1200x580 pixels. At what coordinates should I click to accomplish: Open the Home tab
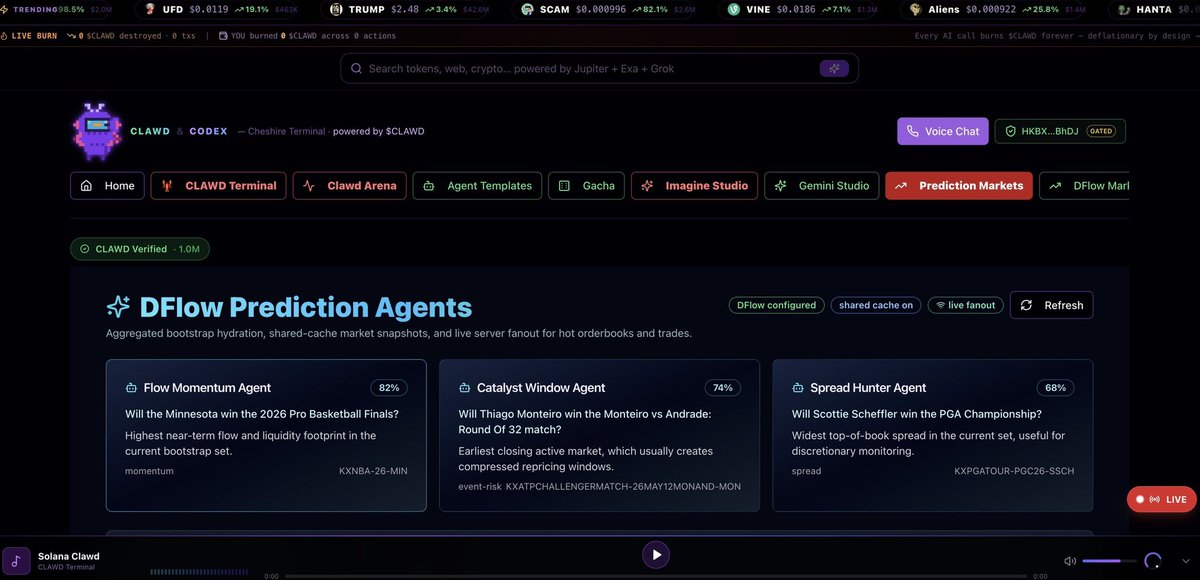coord(108,186)
